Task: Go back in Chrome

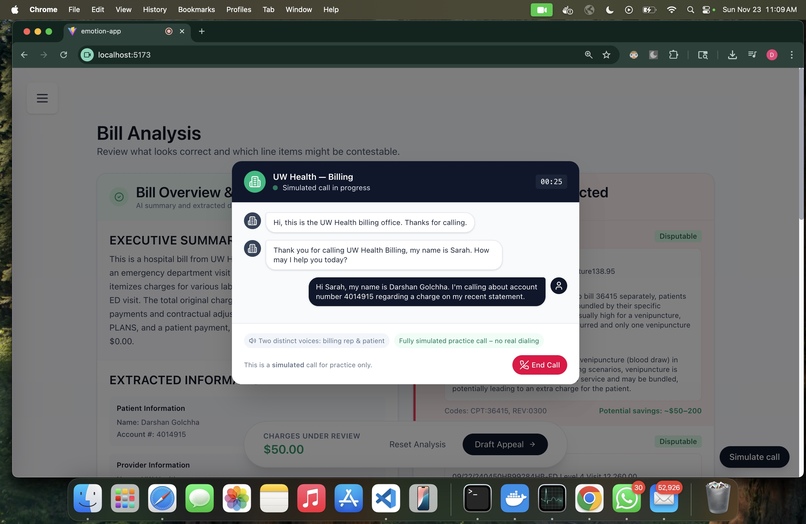Action: point(24,55)
